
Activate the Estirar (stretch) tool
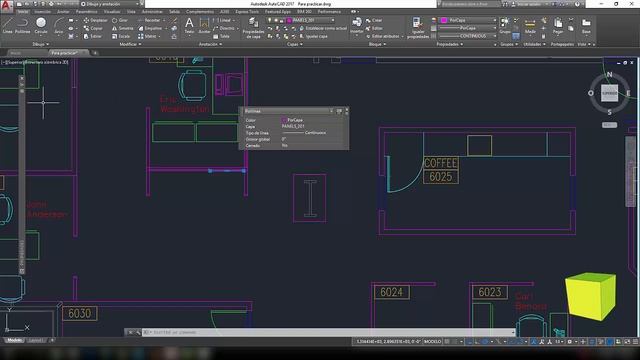(93, 36)
